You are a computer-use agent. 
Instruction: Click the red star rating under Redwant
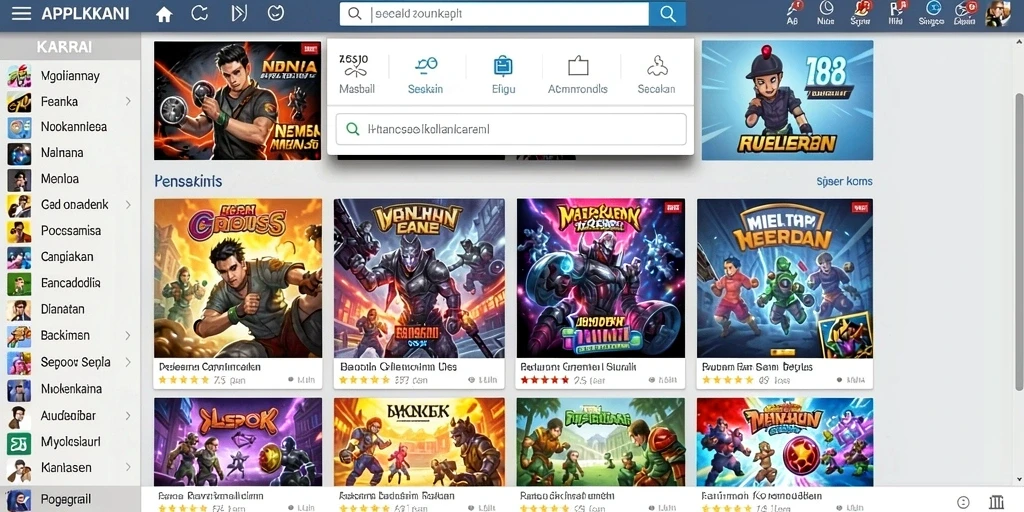[545, 379]
